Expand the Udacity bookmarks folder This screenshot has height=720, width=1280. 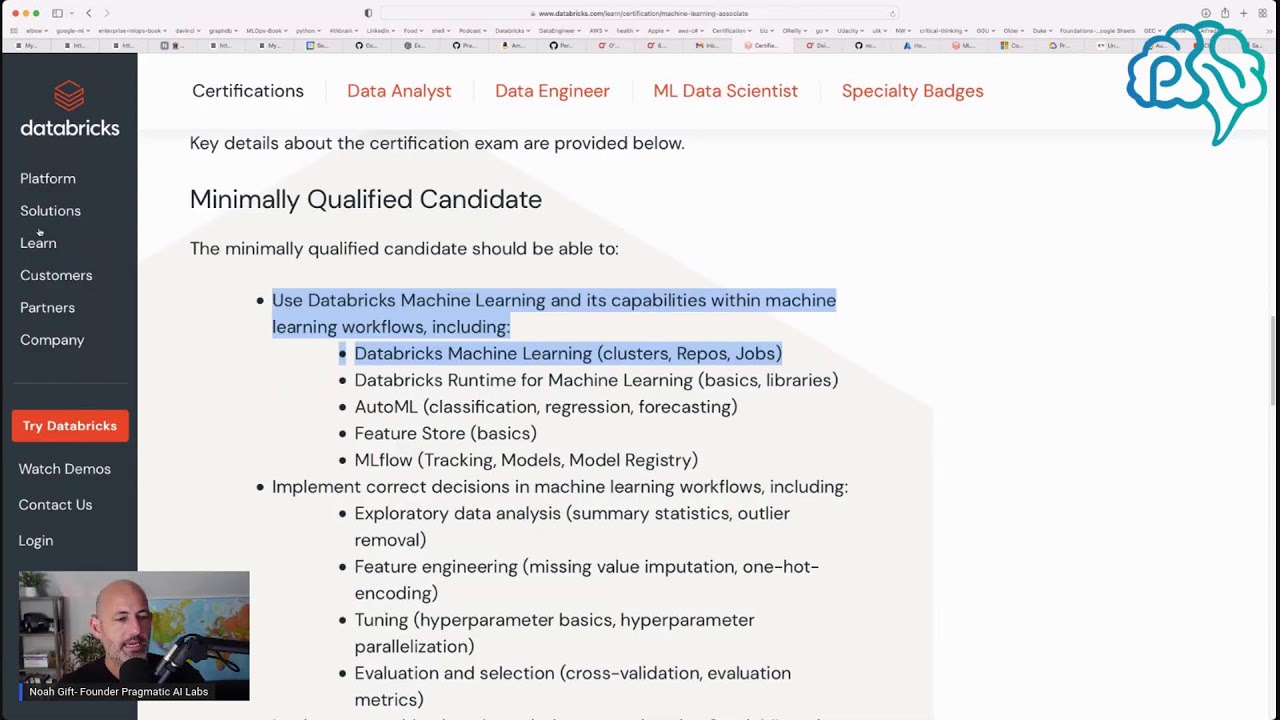coord(853,31)
